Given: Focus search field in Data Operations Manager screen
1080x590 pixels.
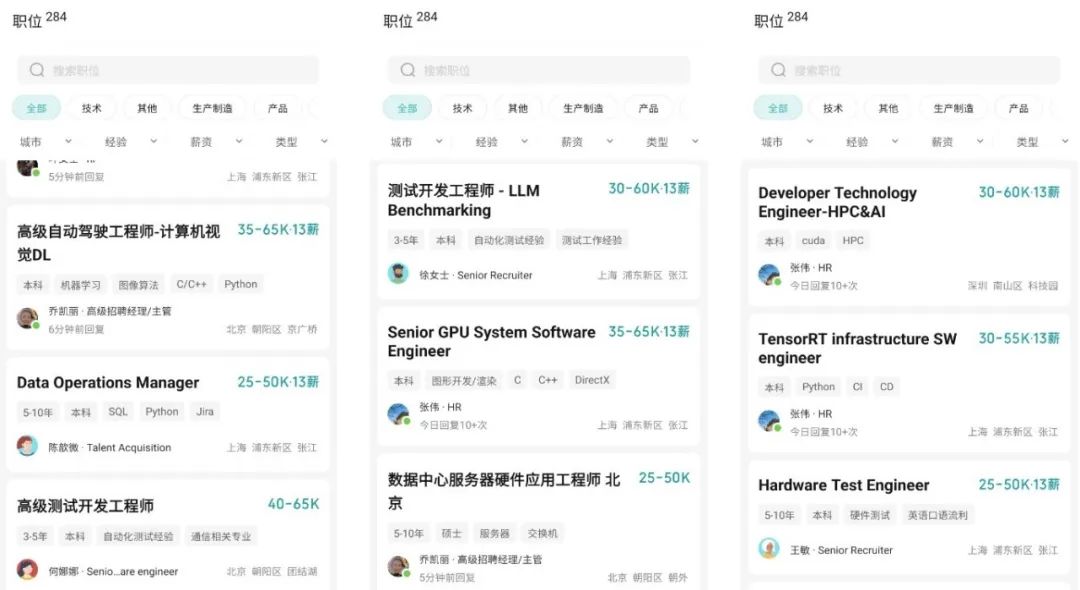Looking at the screenshot, I should pos(168,70).
